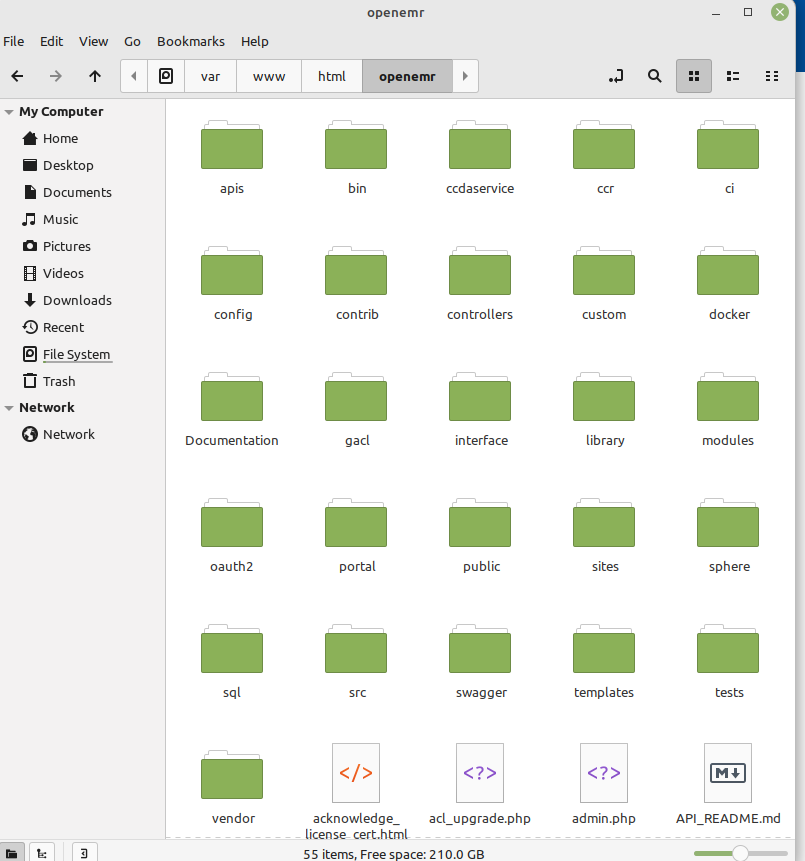Select the bin folder
Screen dimensions: 805x861
coord(356,158)
